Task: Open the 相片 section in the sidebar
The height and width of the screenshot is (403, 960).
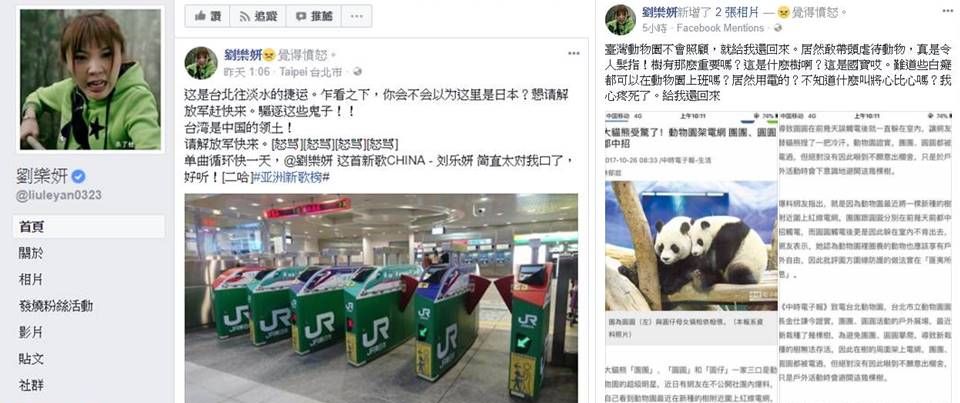Action: (x=31, y=279)
